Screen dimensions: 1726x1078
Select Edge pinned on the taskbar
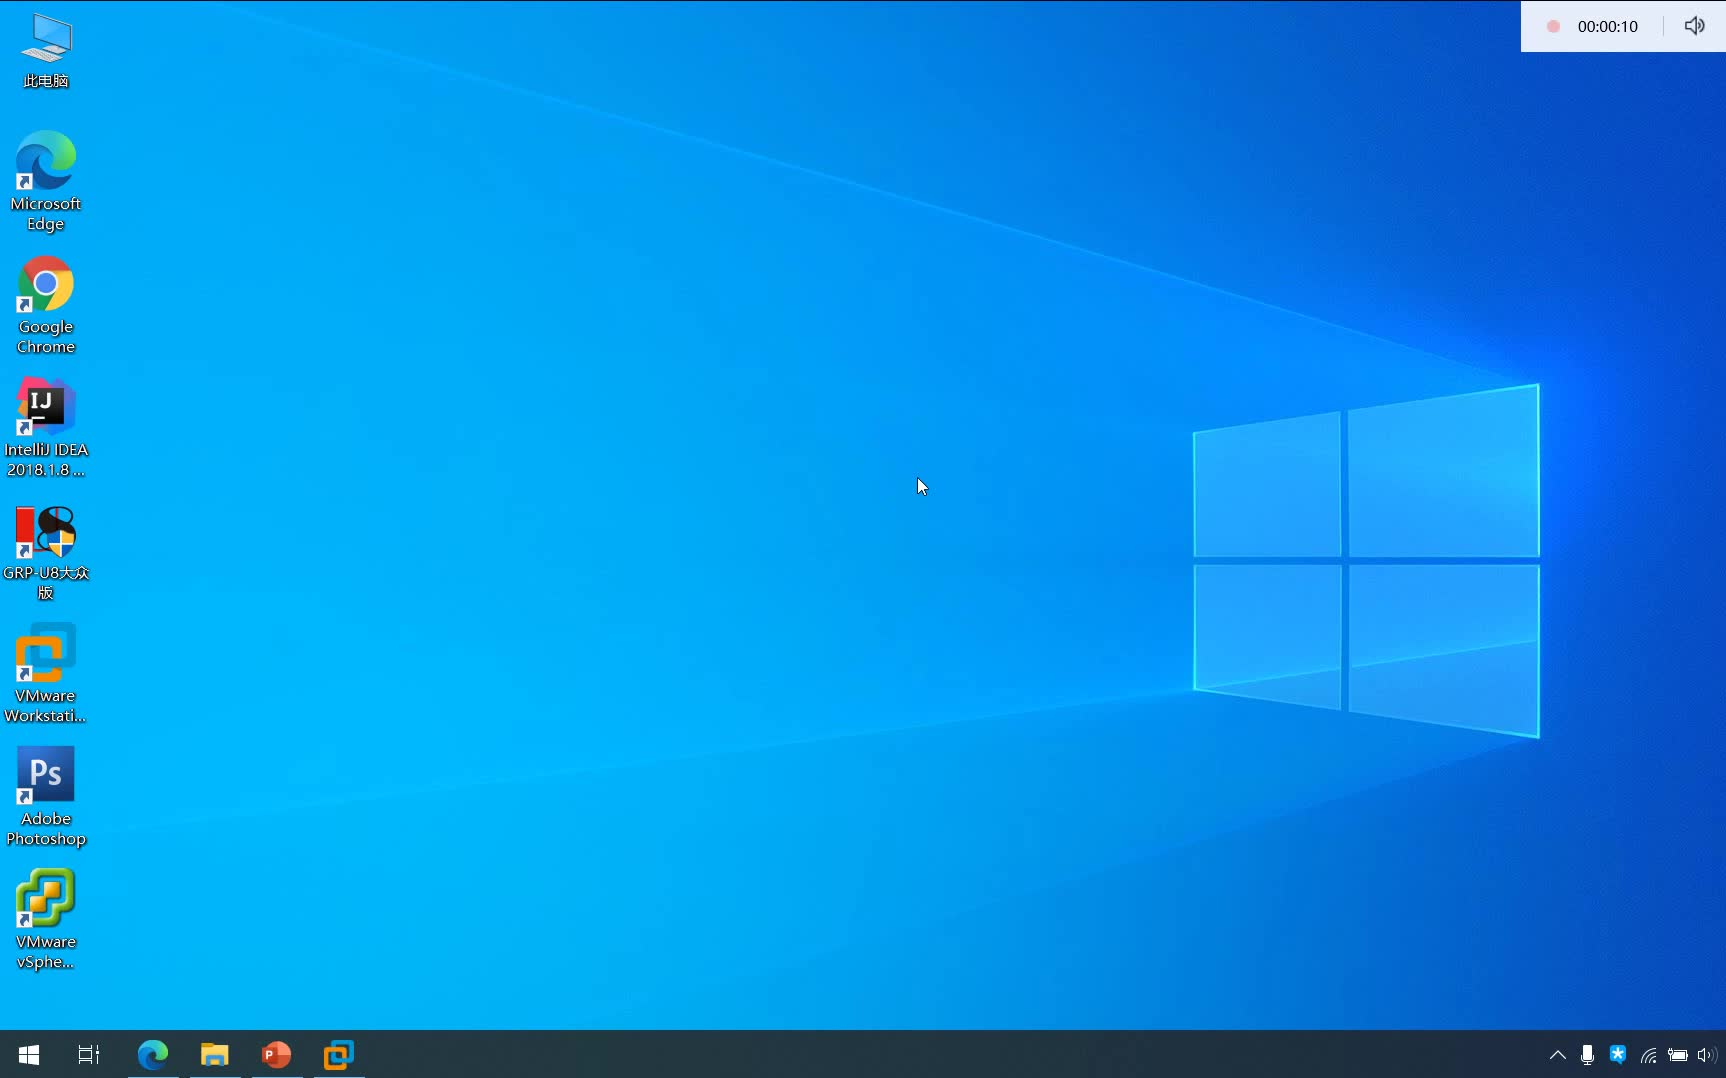click(153, 1055)
